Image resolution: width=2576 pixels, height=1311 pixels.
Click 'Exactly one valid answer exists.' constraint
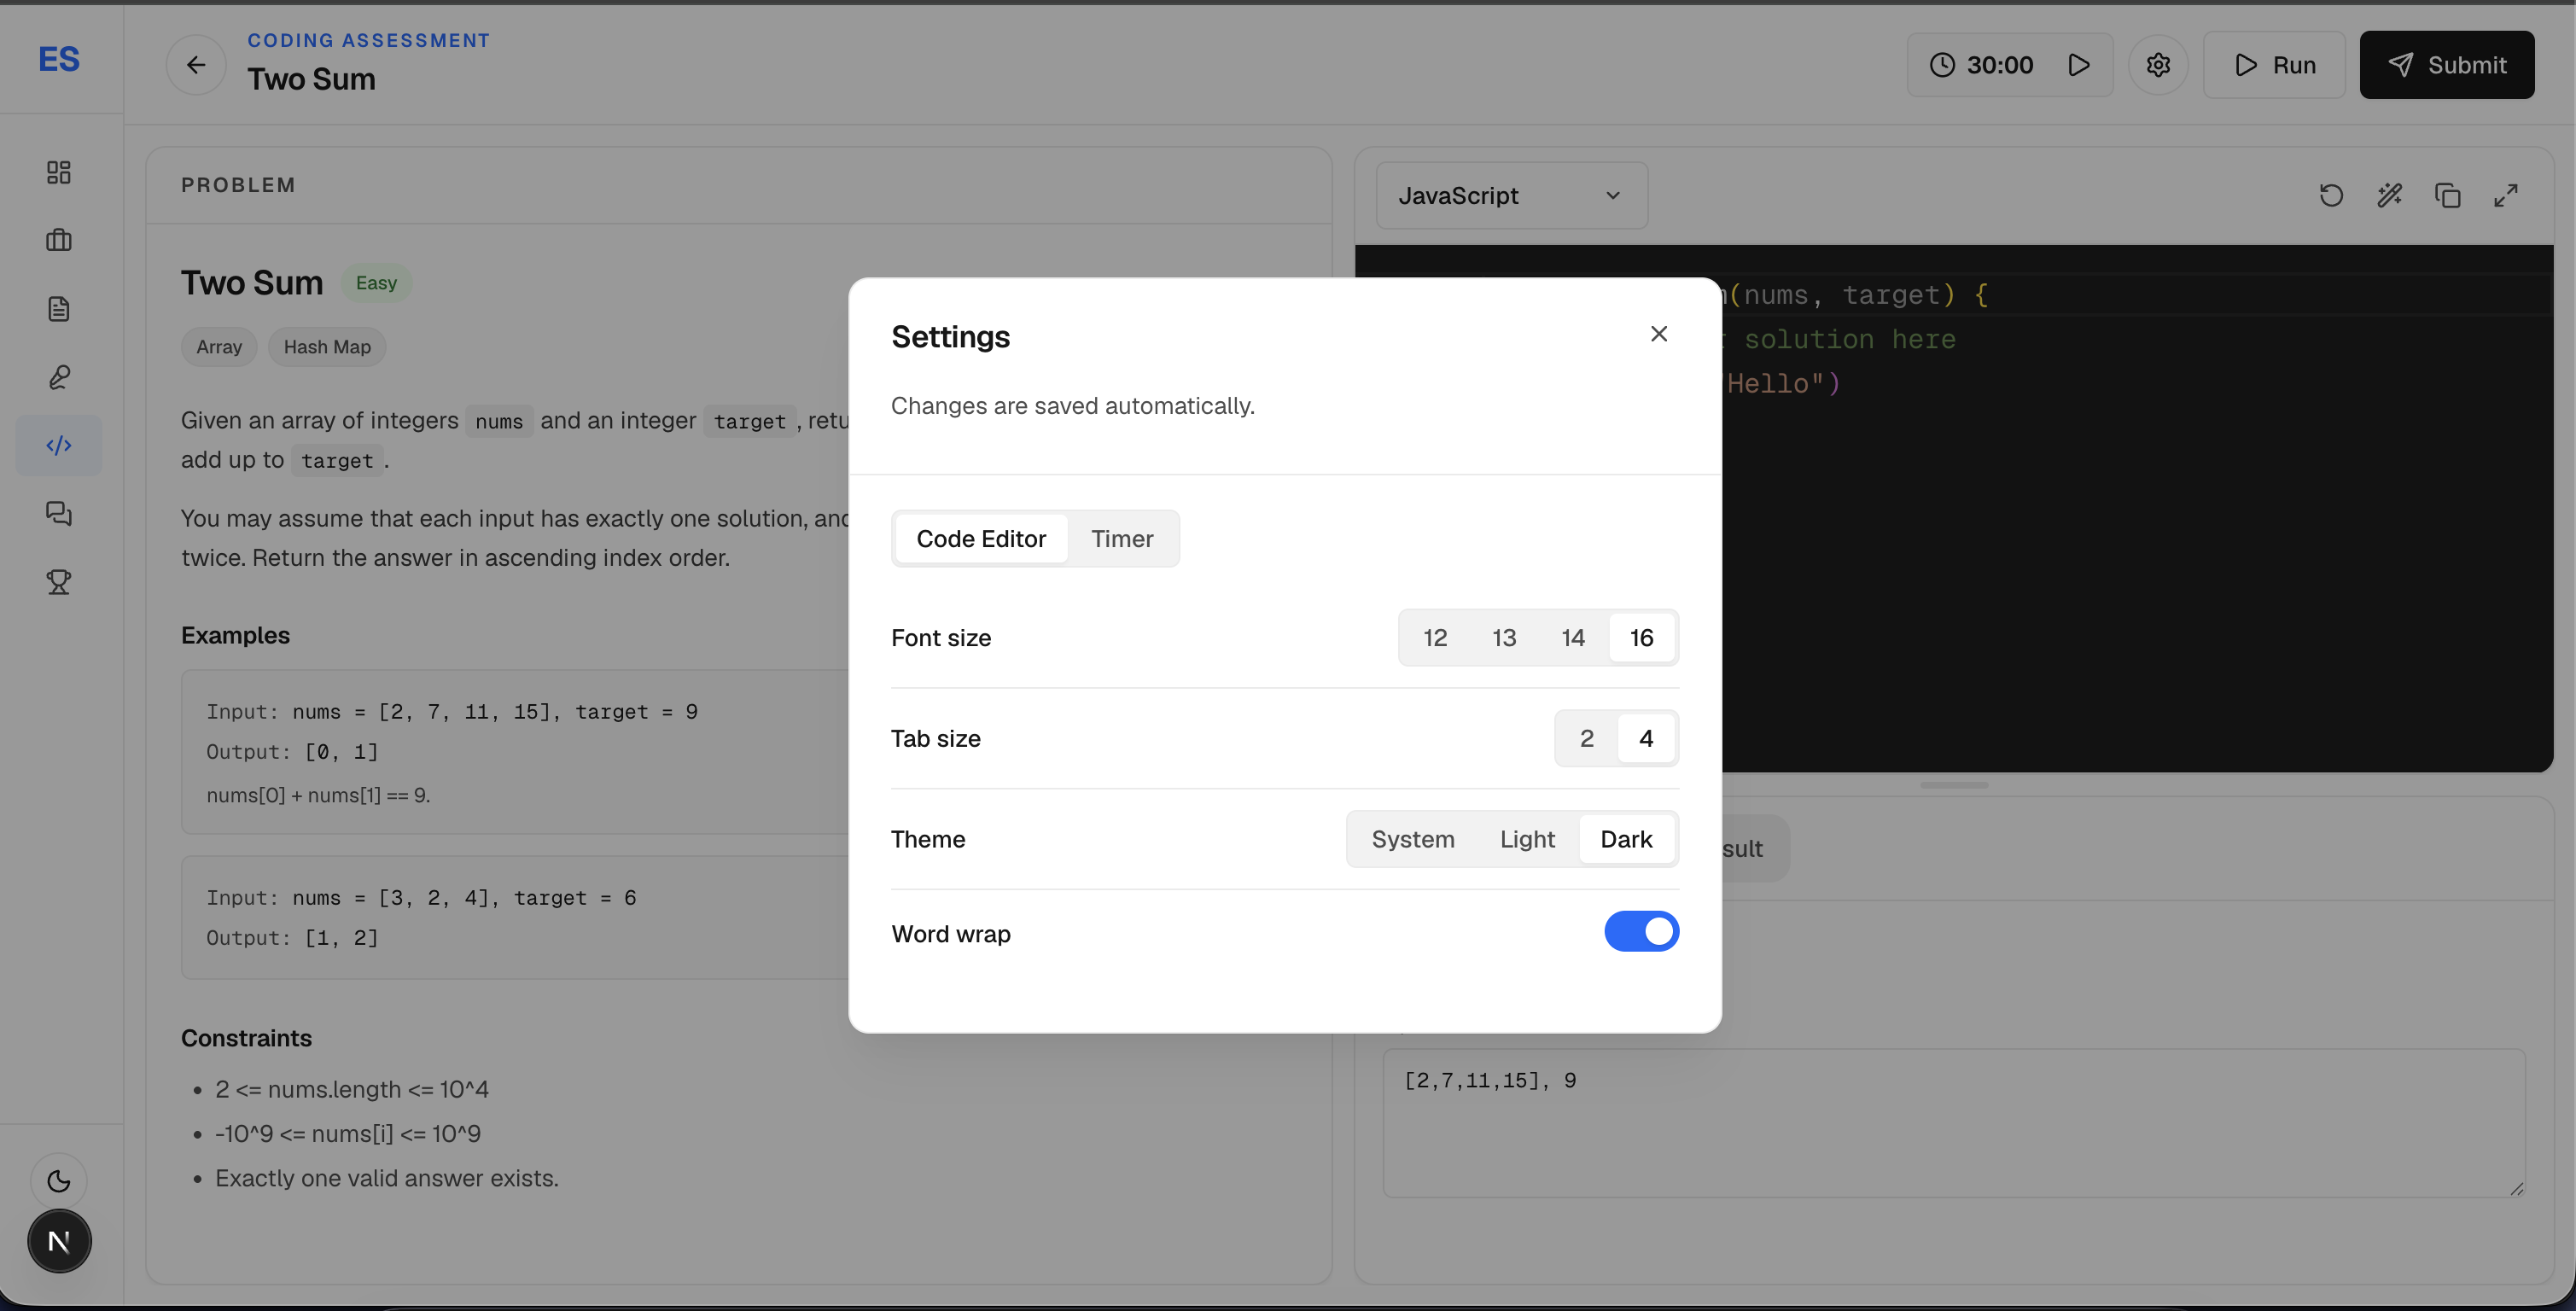pyautogui.click(x=386, y=1178)
